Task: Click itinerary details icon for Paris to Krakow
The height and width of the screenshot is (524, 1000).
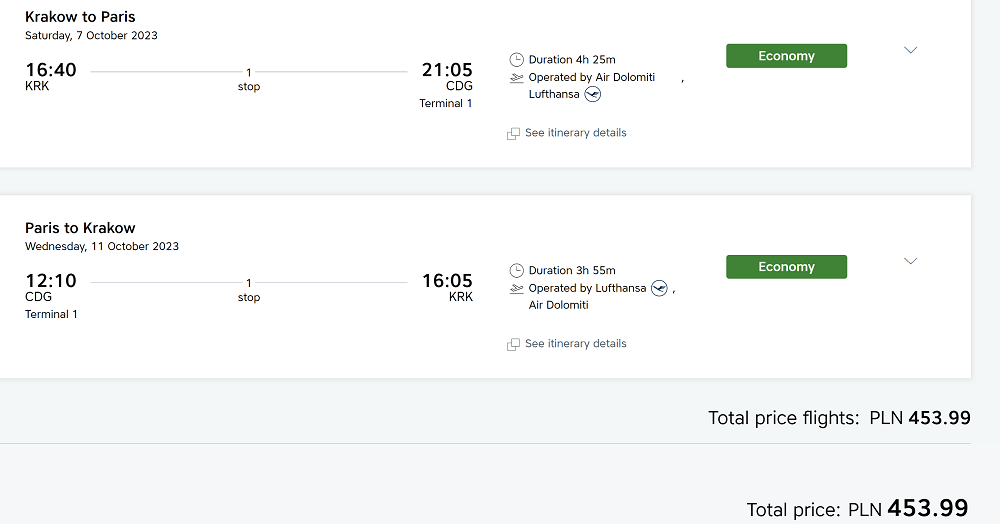Action: tap(513, 345)
